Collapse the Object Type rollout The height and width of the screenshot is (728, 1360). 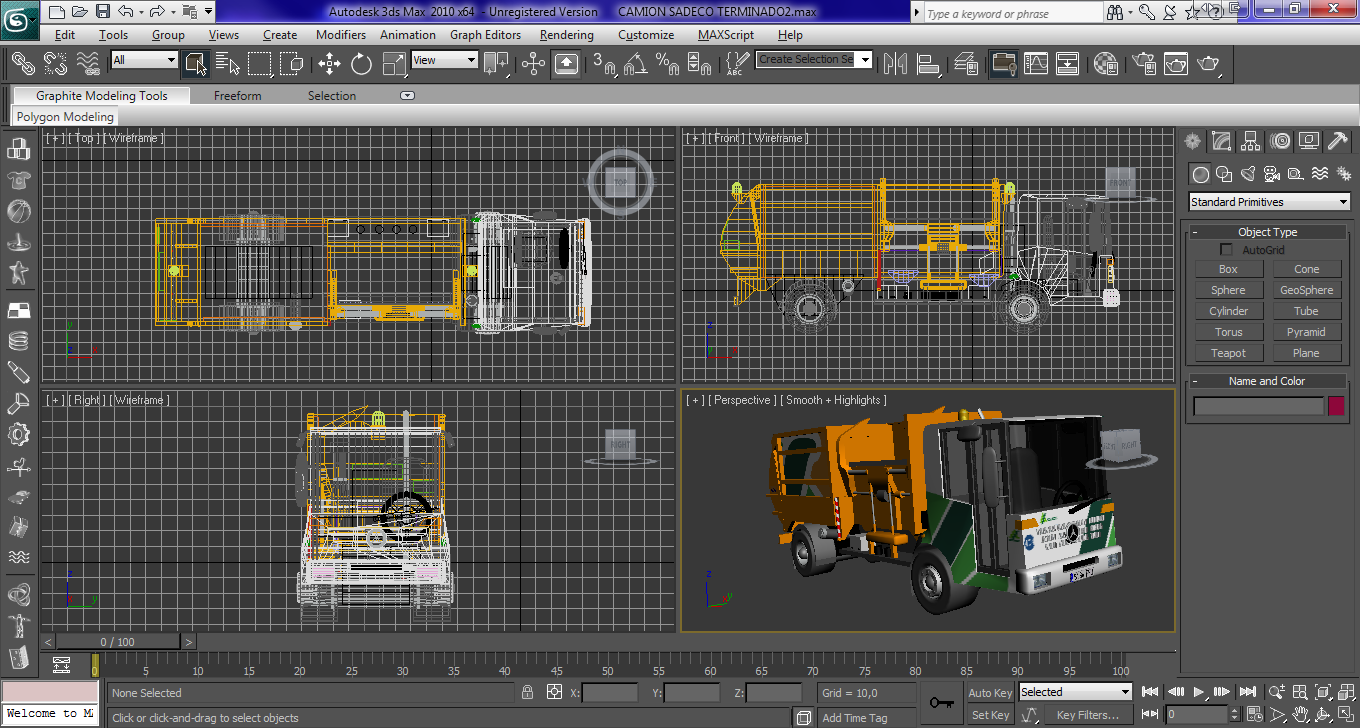click(x=1267, y=232)
